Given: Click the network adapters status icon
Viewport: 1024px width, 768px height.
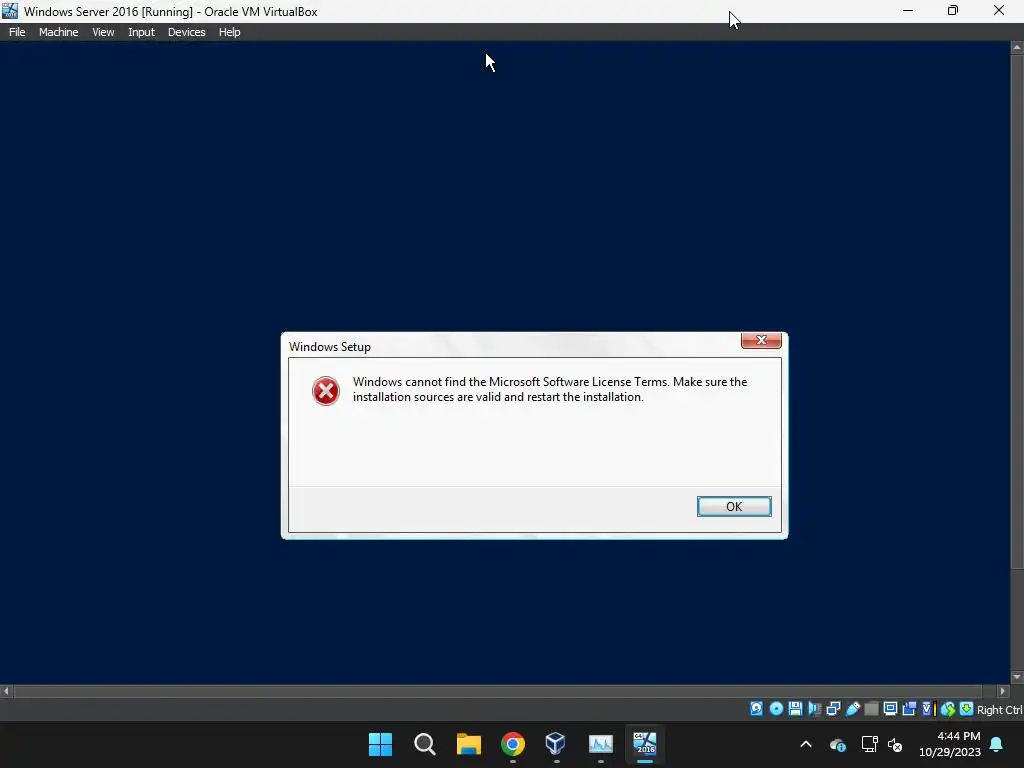Looking at the screenshot, I should tap(833, 709).
